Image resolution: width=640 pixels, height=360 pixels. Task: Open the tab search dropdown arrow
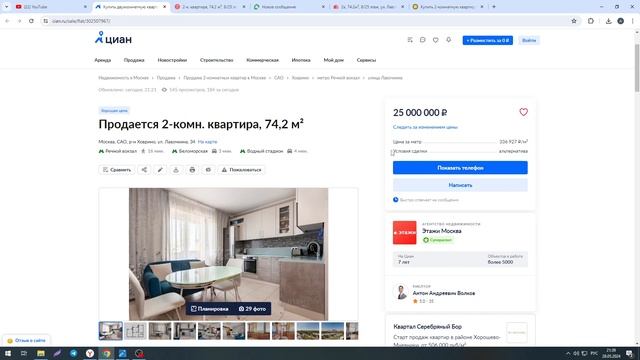[x=6, y=7]
